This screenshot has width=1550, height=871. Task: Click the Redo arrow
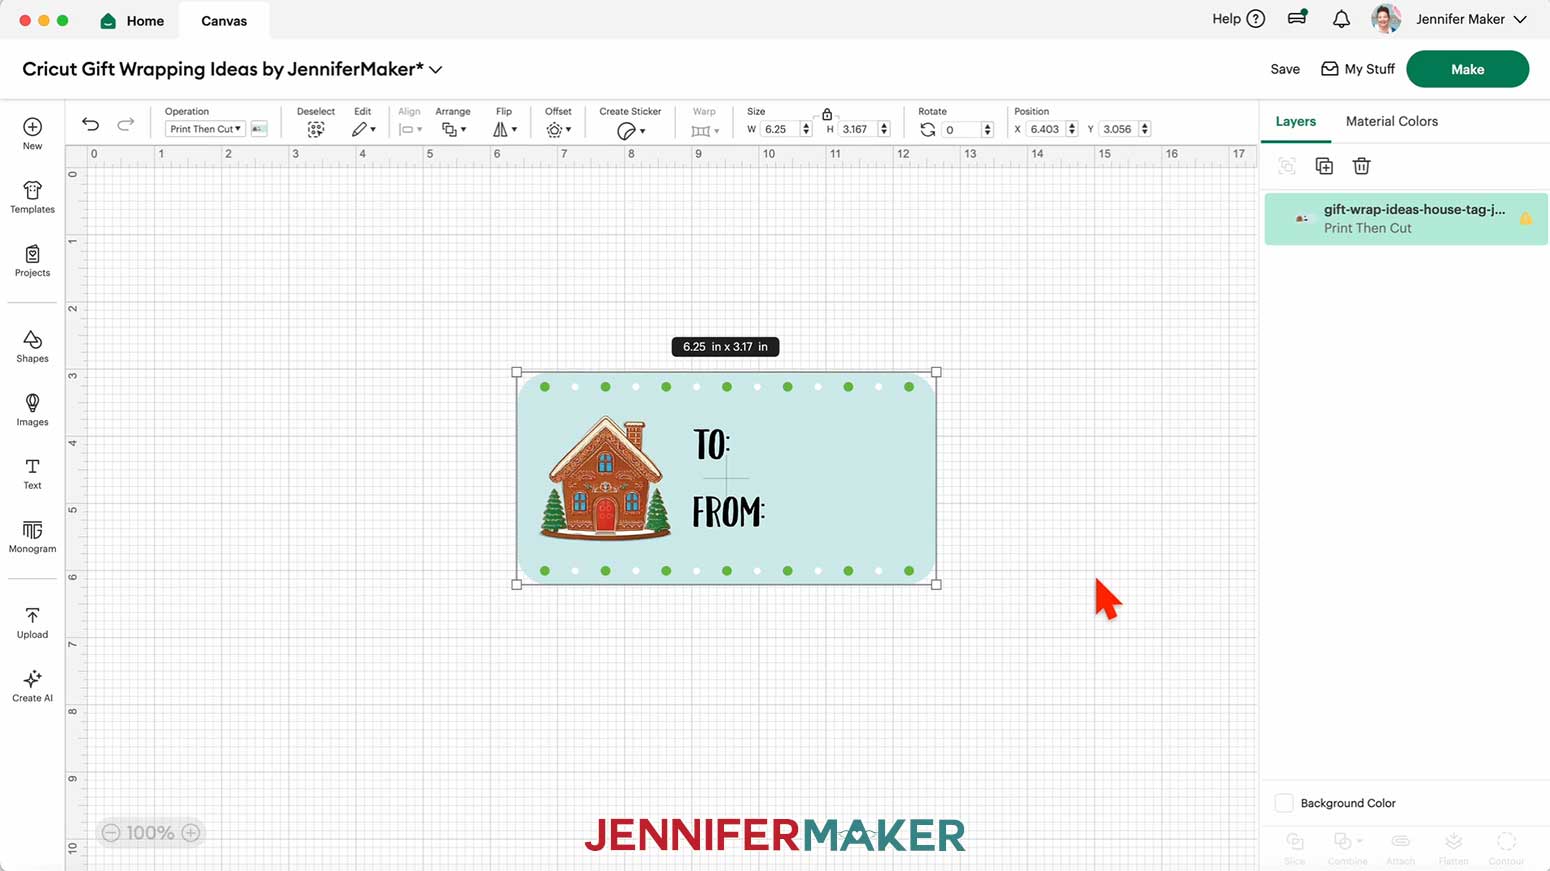click(x=125, y=124)
